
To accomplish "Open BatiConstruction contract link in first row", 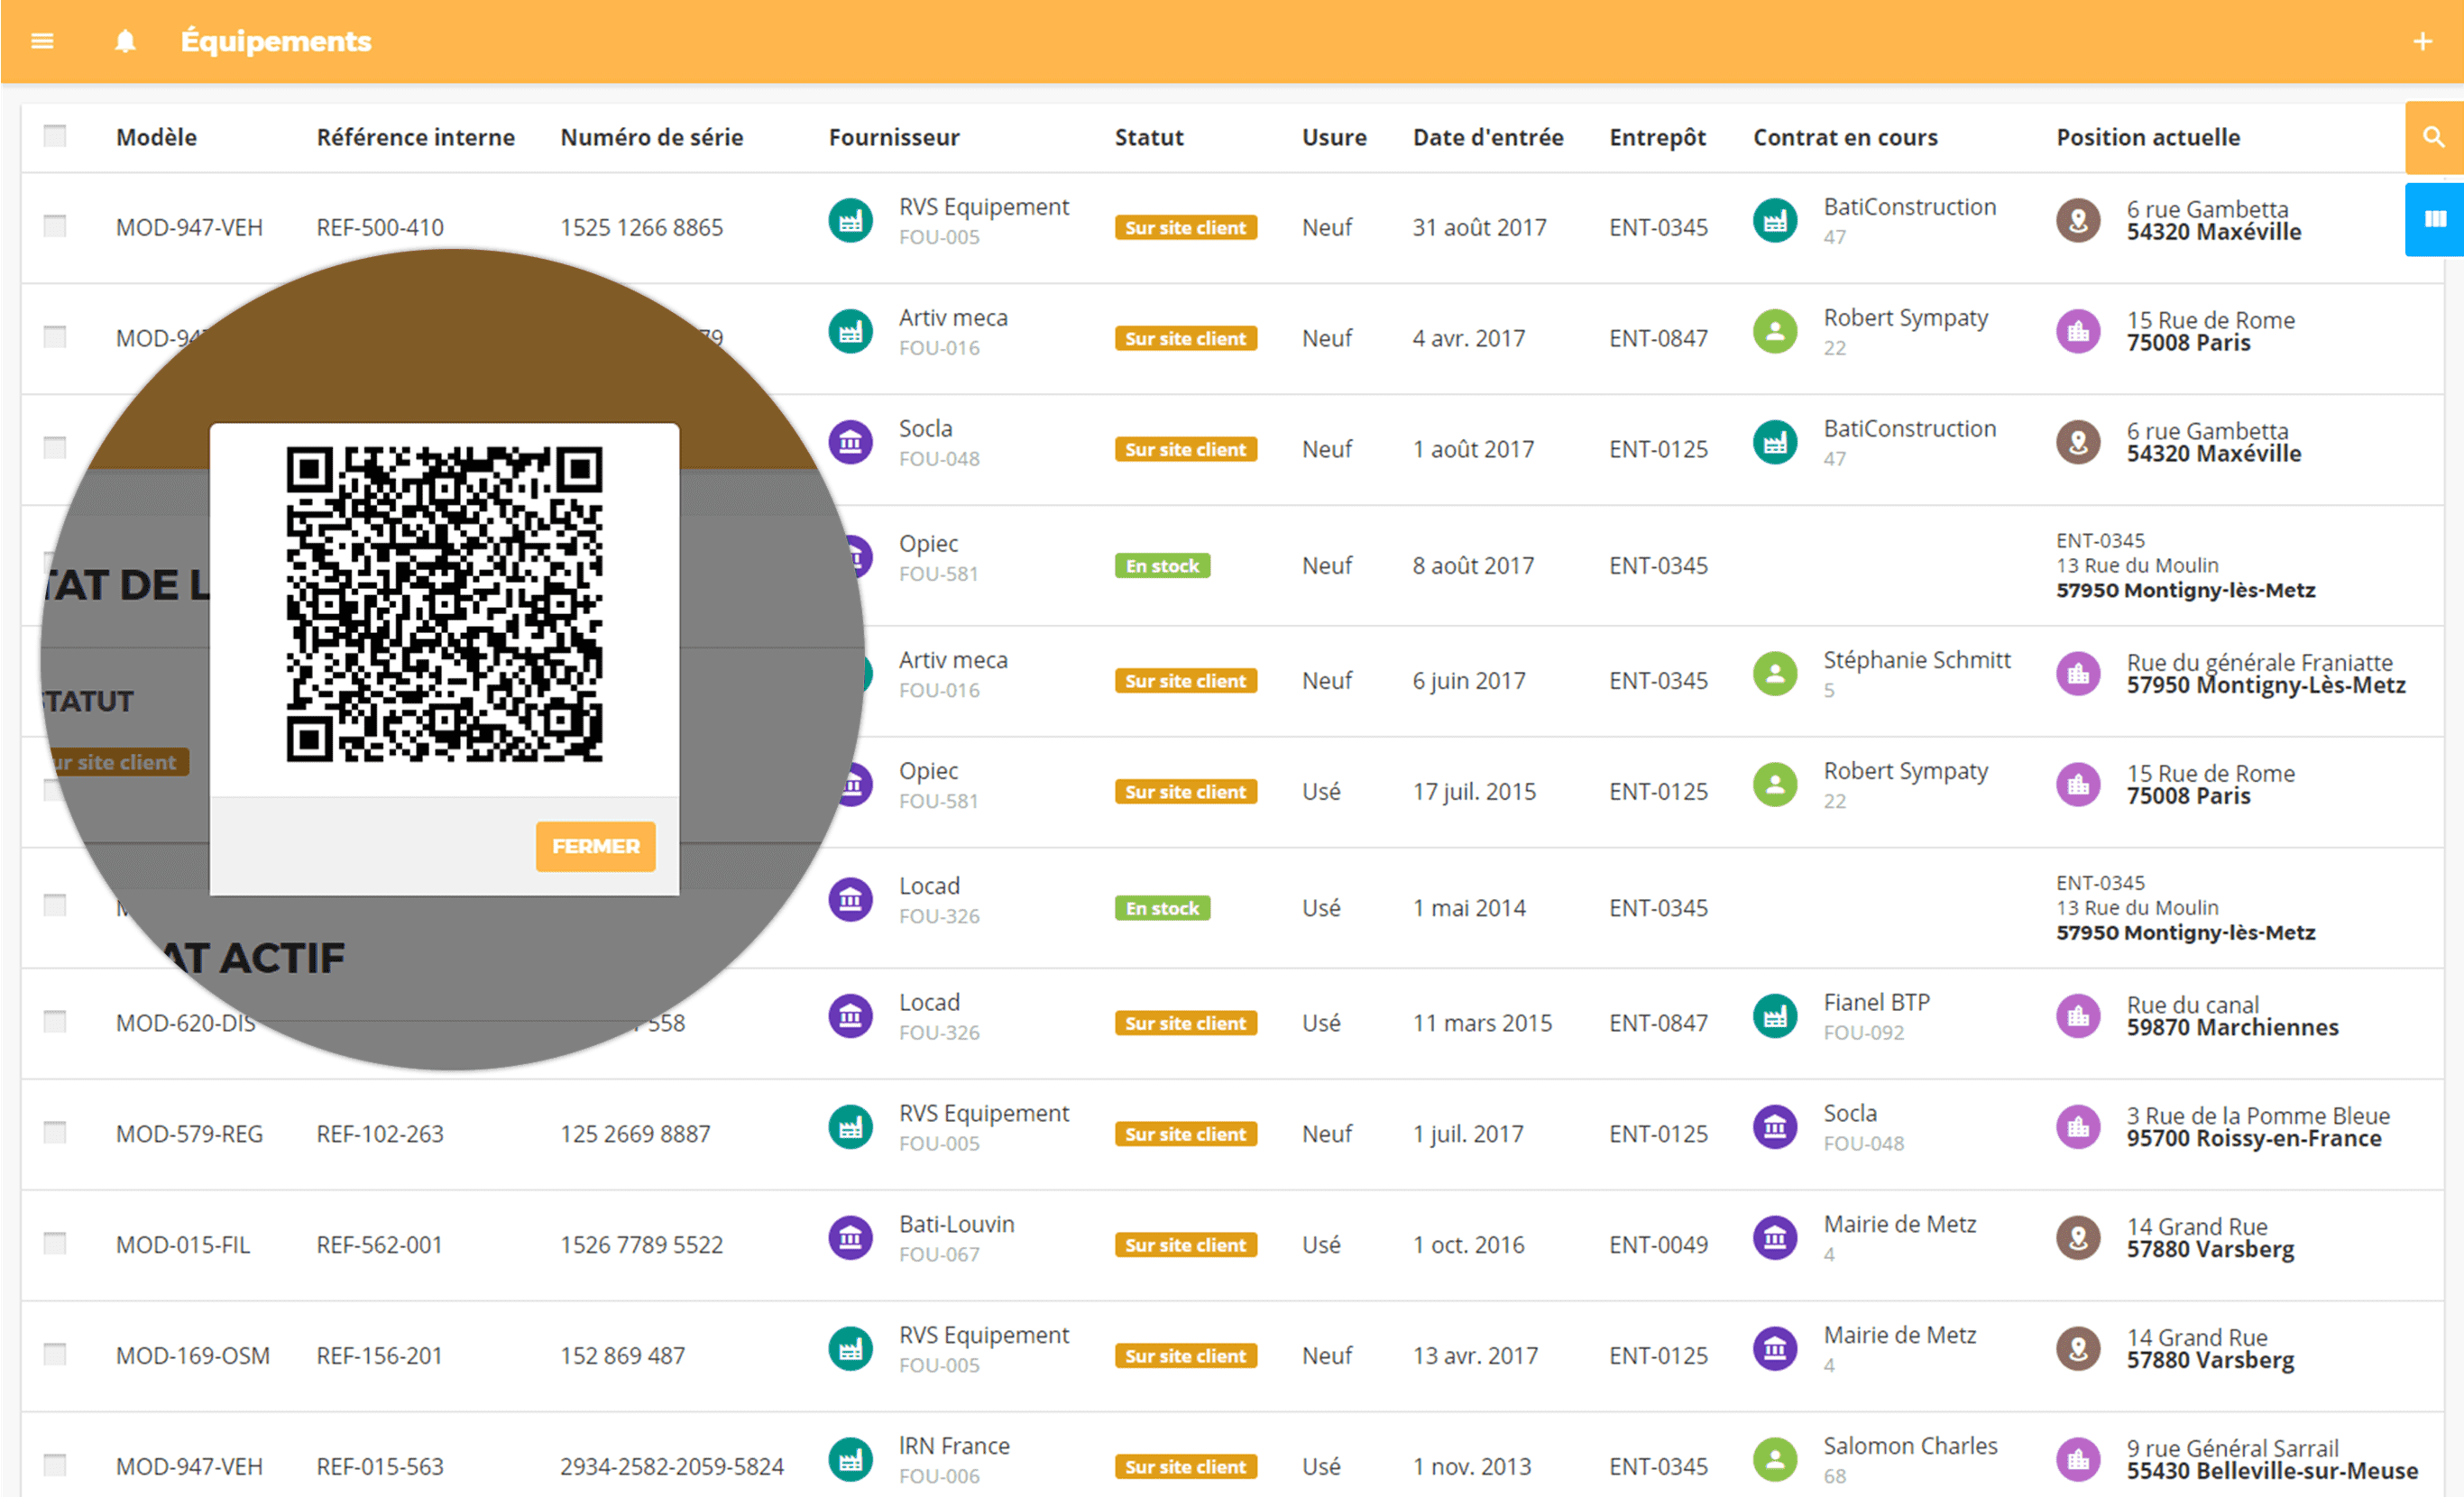I will click(1910, 207).
